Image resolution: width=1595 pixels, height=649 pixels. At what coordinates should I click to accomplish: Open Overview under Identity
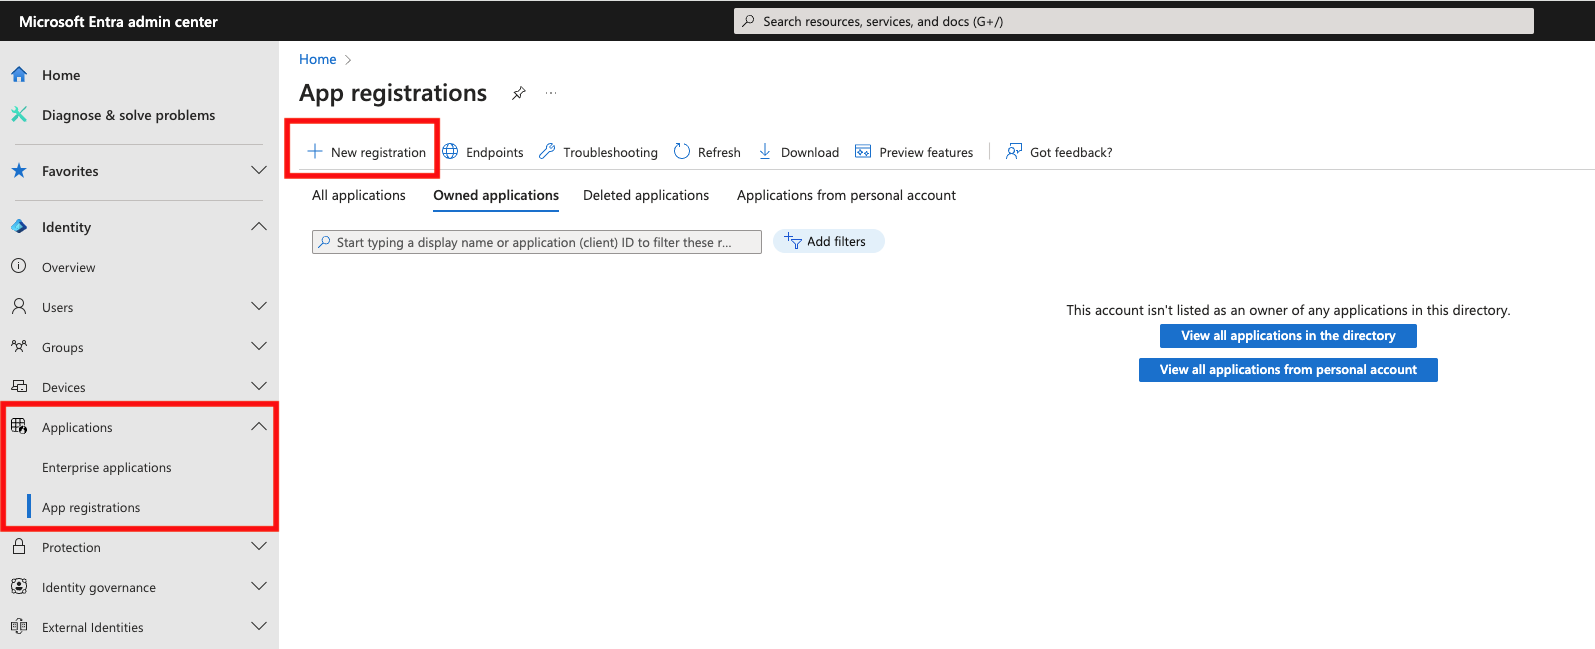69,267
